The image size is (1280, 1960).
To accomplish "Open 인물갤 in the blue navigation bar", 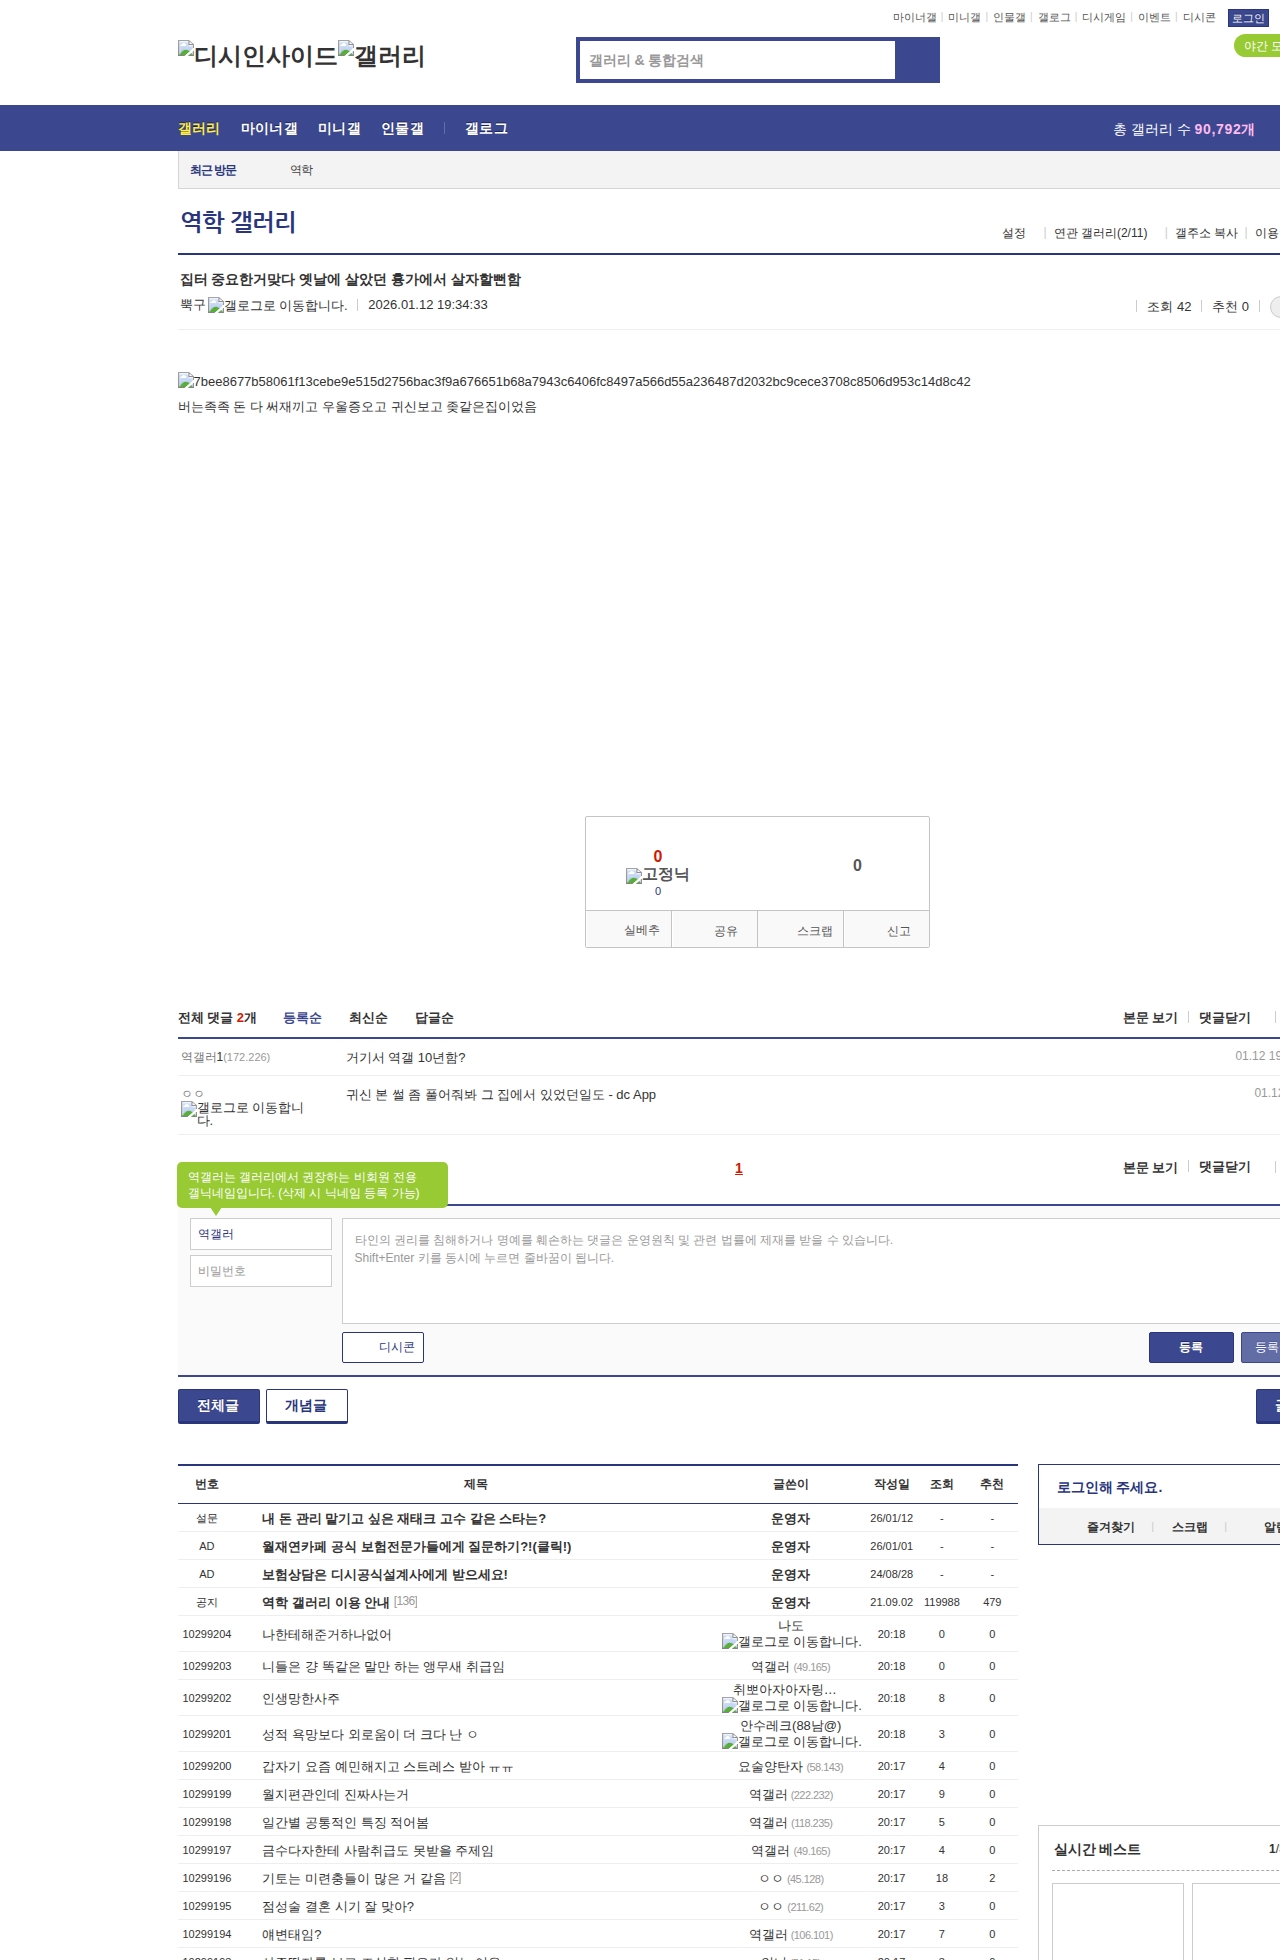I will [x=402, y=129].
